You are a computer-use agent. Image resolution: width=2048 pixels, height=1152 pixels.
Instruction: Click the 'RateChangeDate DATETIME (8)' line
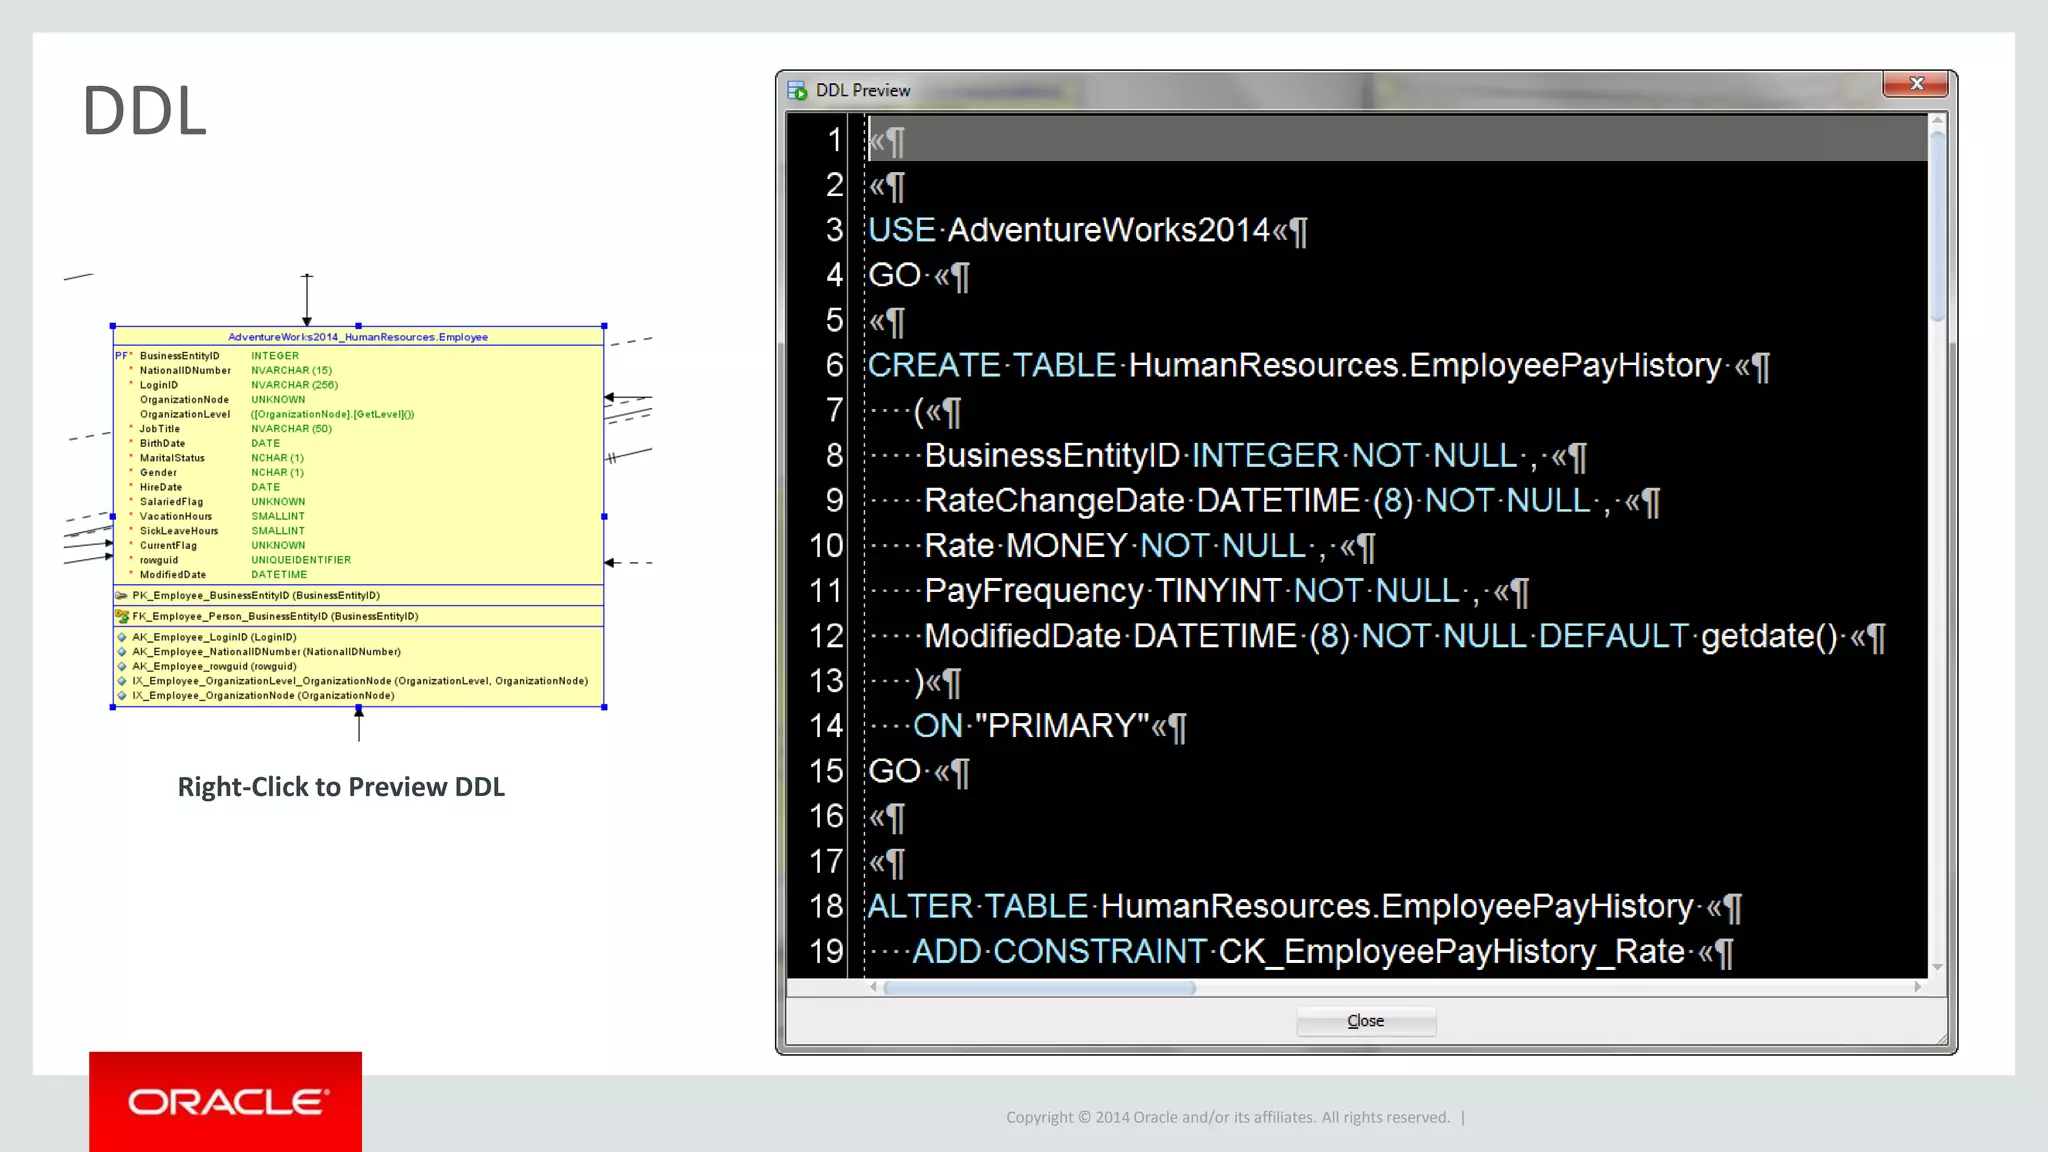click(x=1264, y=501)
